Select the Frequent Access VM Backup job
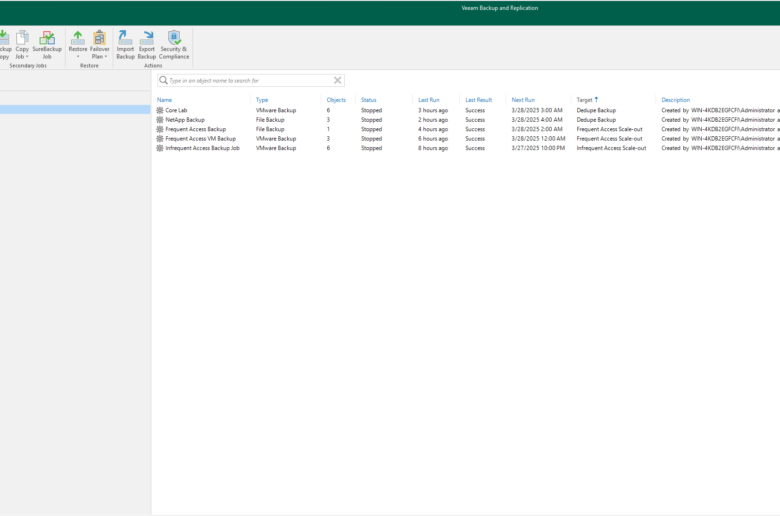This screenshot has height=516, width=780. tap(468, 139)
